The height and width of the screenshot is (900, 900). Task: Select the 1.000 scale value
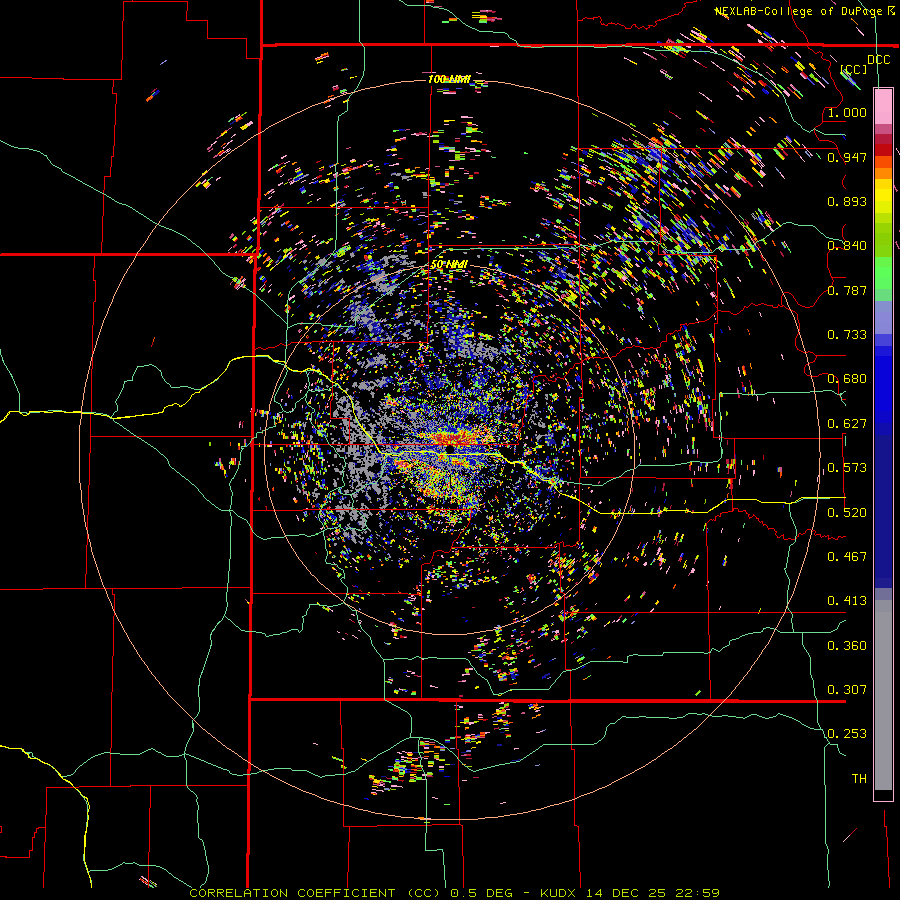847,112
